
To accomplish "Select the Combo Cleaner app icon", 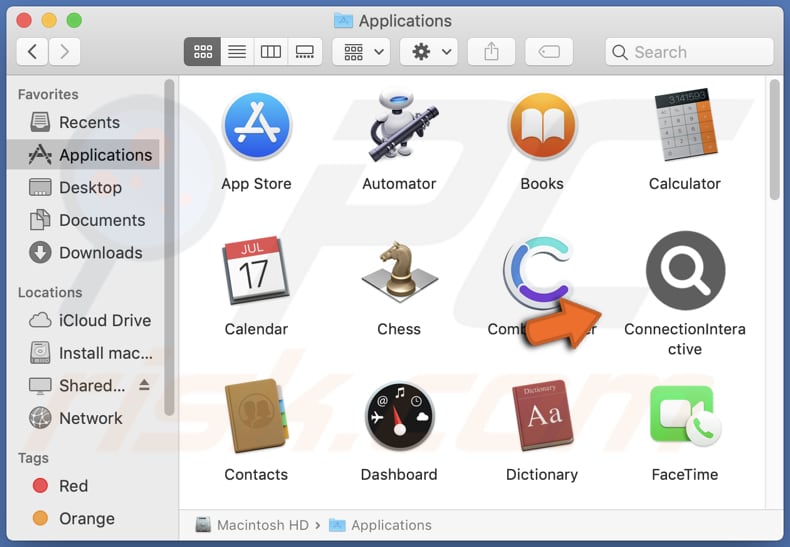I will [x=539, y=272].
